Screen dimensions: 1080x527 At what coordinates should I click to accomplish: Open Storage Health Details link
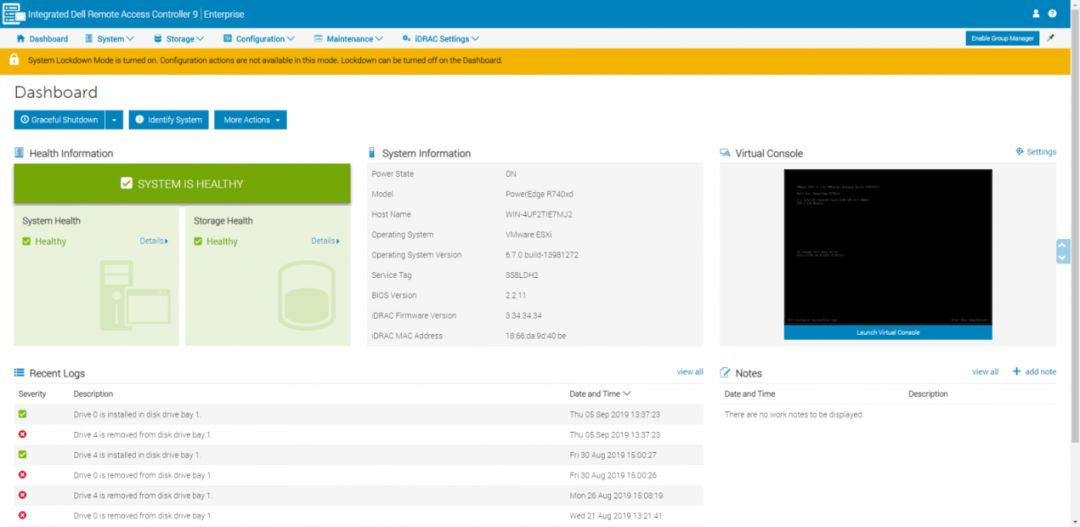click(325, 241)
